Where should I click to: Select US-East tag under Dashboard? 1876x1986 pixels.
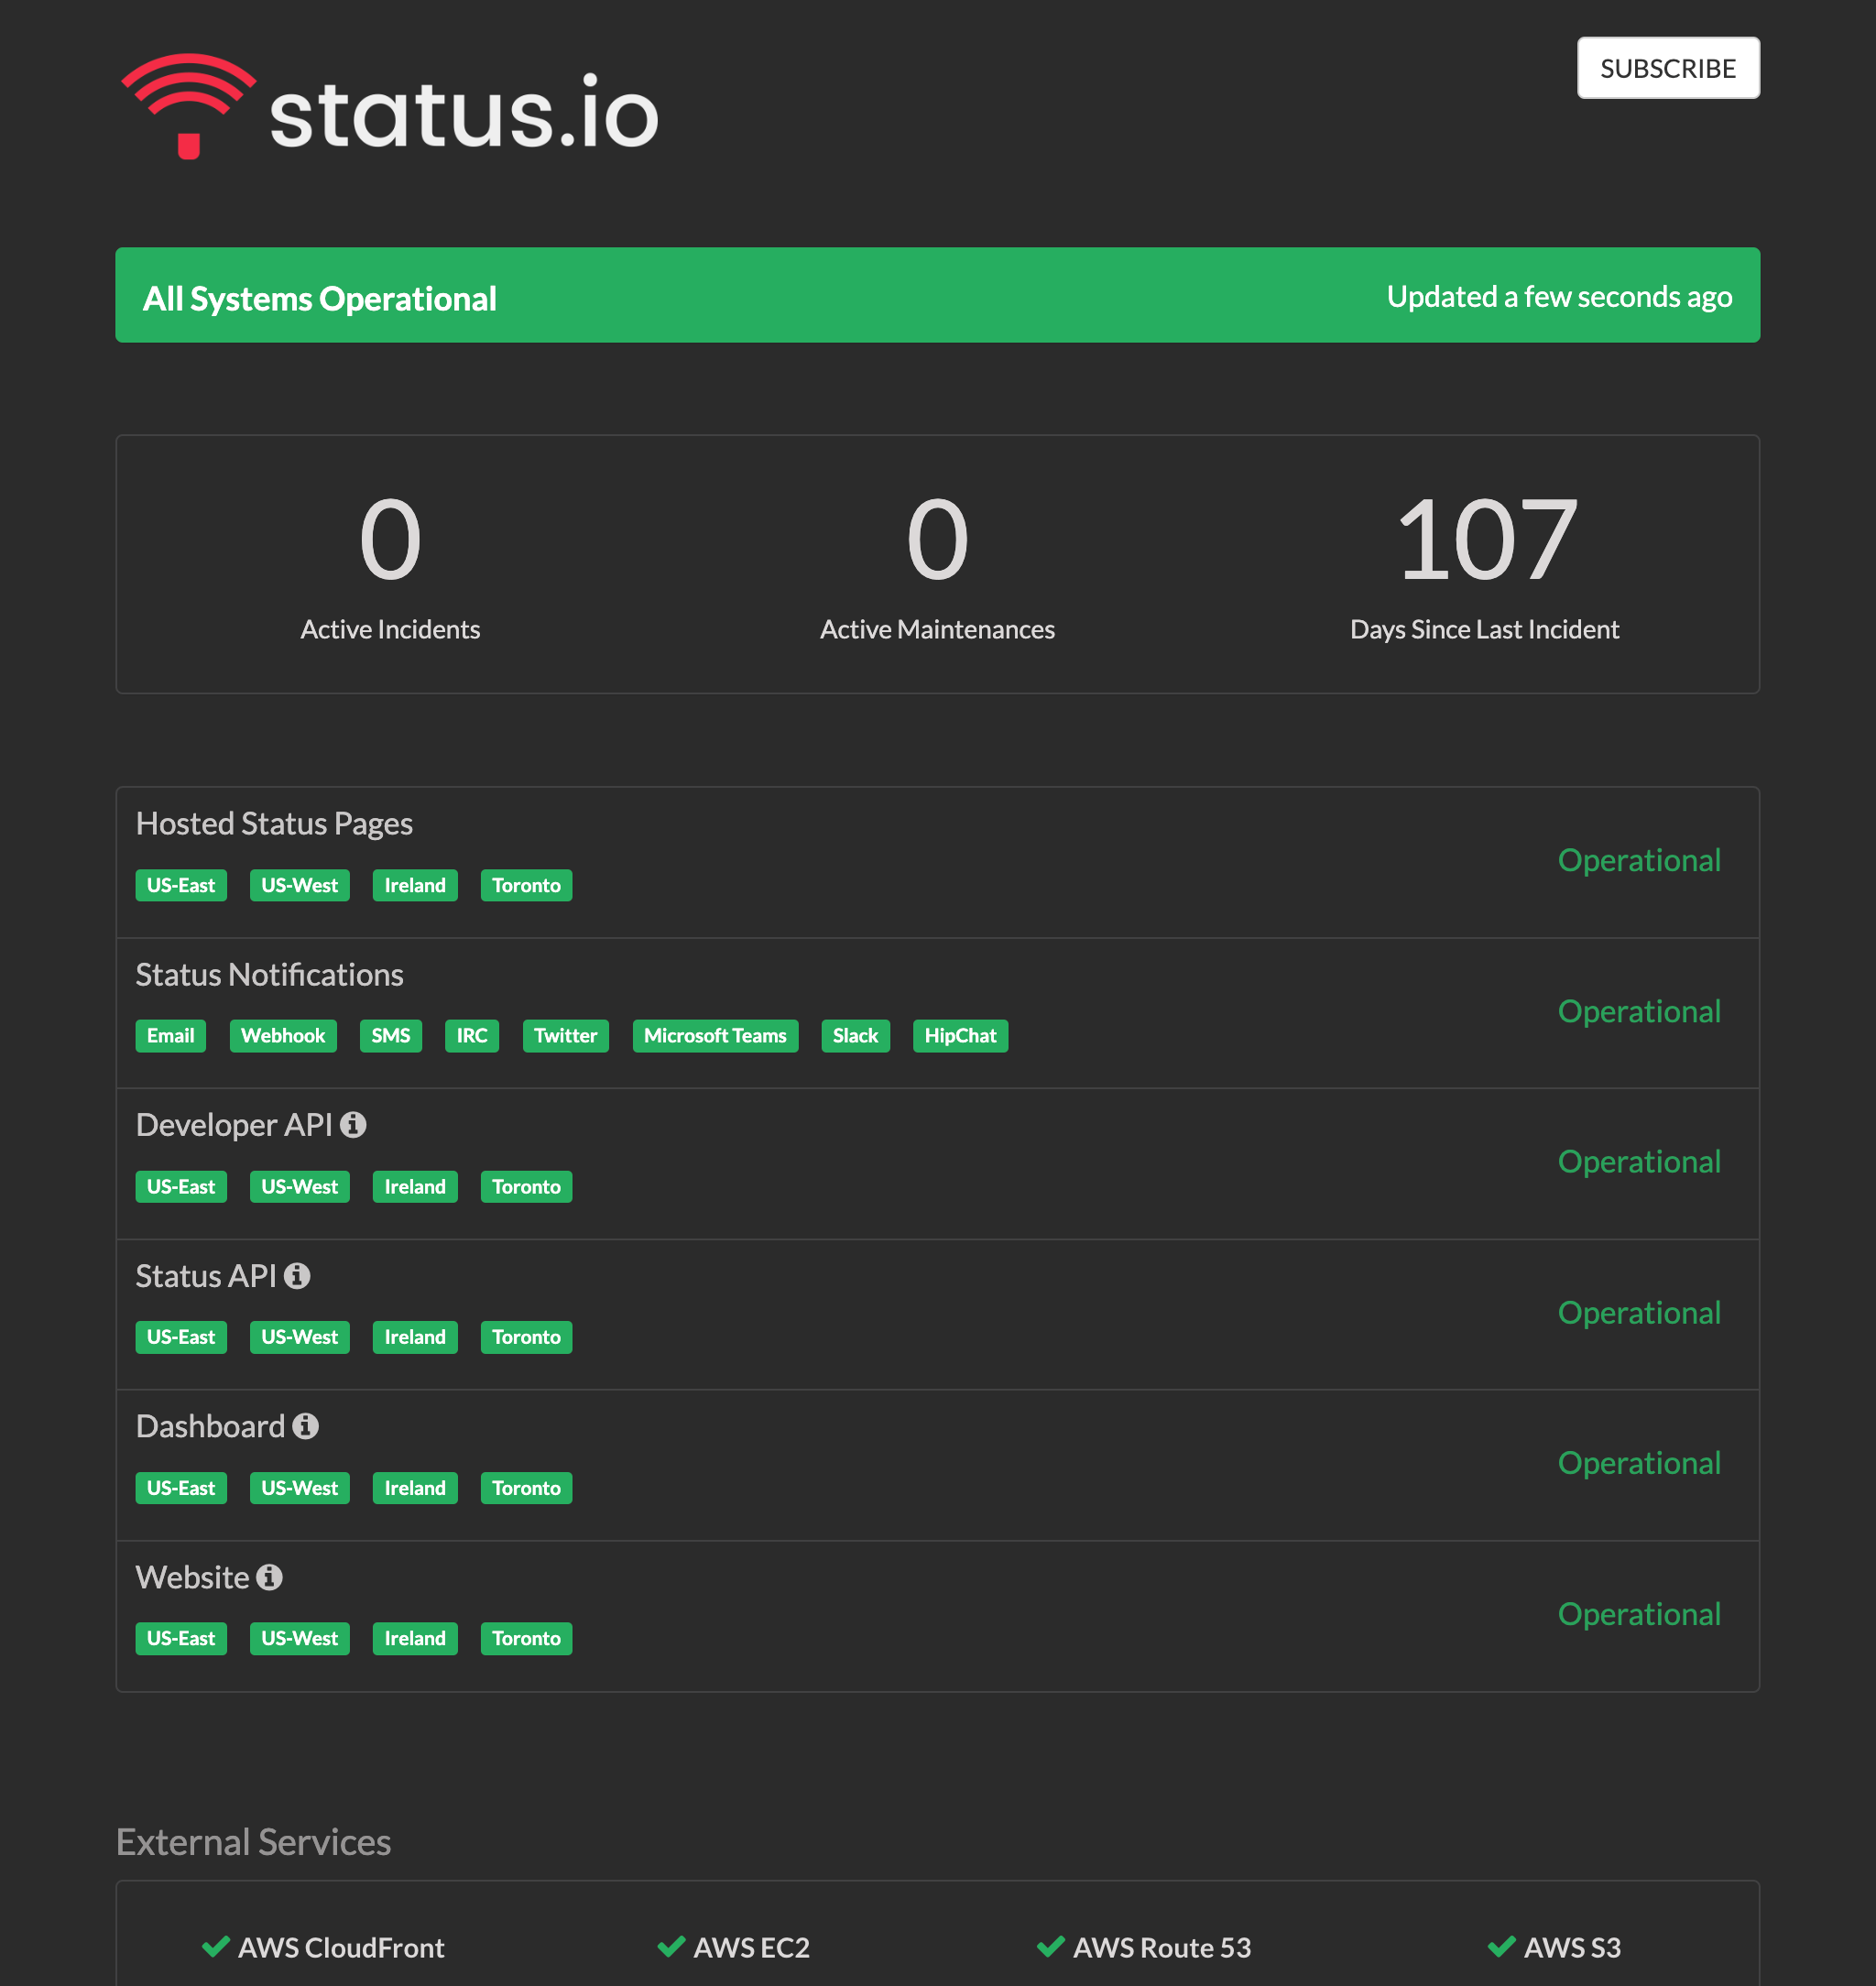(181, 1488)
